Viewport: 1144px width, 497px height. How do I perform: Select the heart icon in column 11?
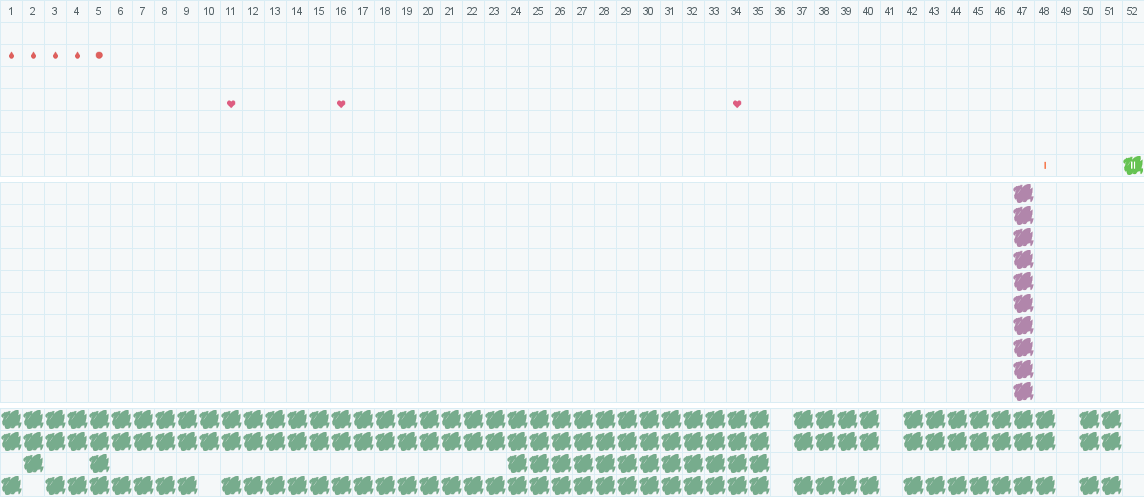click(231, 104)
